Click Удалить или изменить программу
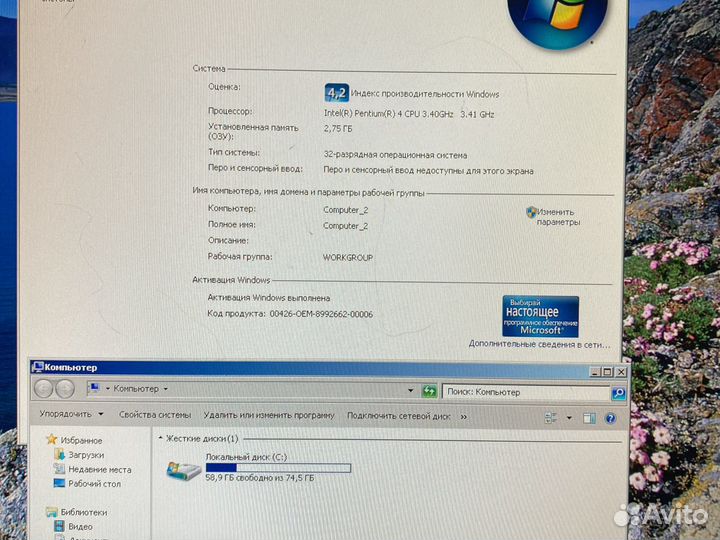Image resolution: width=720 pixels, height=540 pixels. 269,415
